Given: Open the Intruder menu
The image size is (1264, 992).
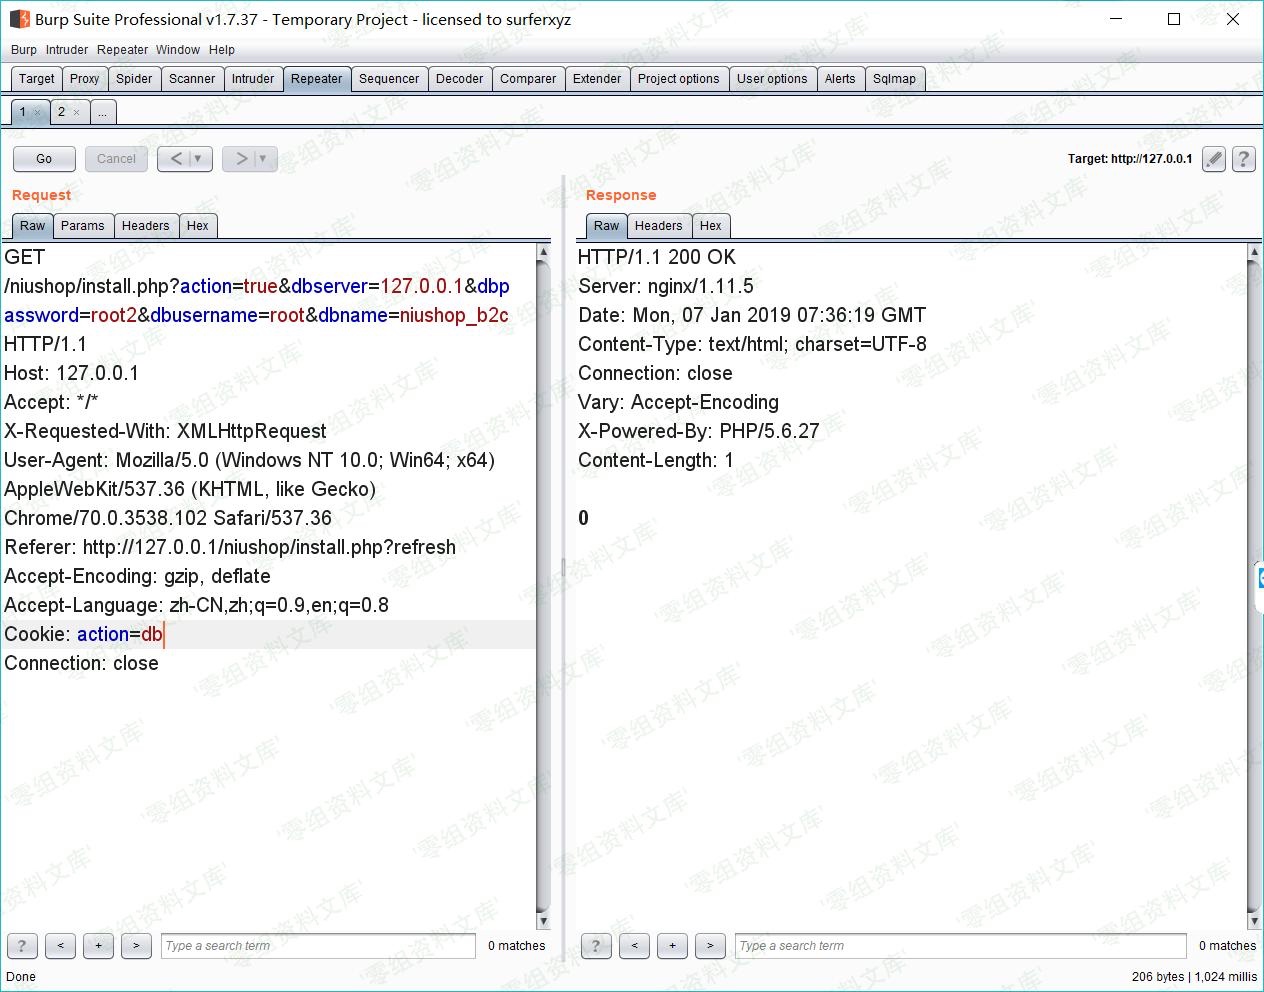Looking at the screenshot, I should click(x=67, y=50).
